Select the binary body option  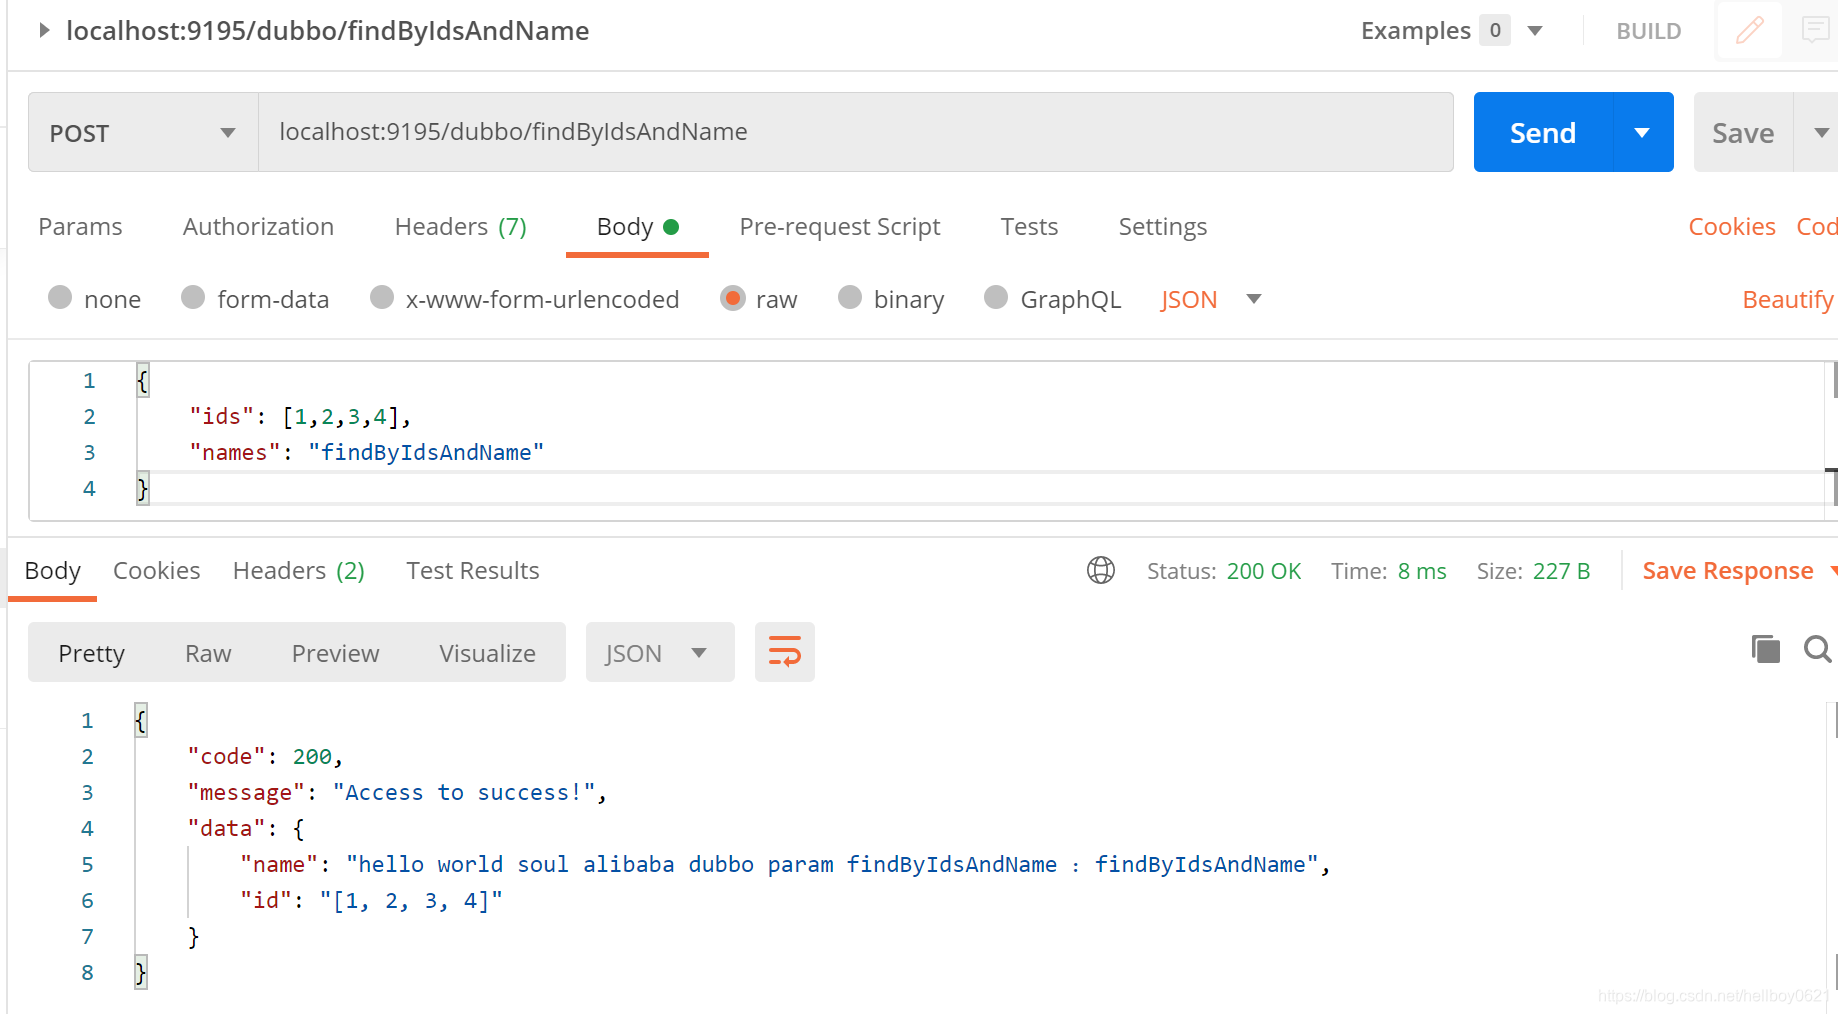click(850, 298)
